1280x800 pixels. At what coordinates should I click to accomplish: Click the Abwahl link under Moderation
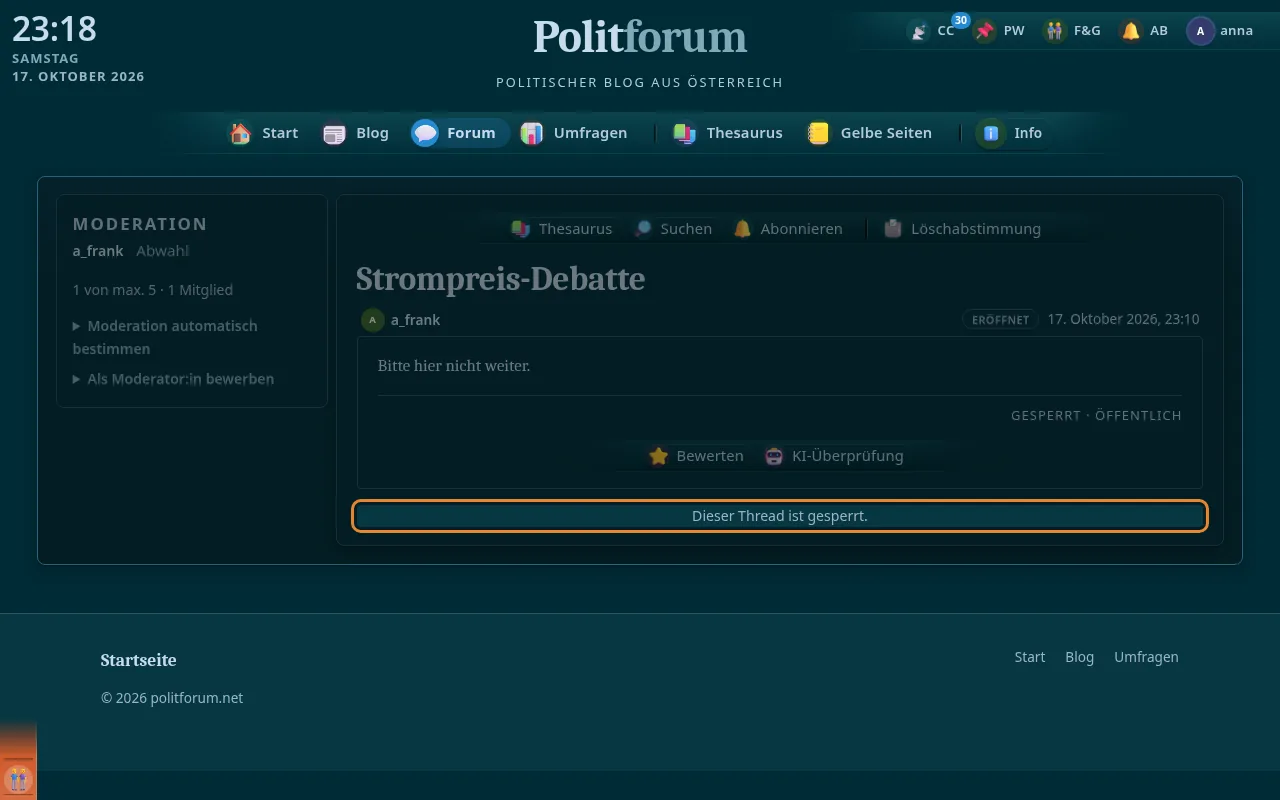point(163,251)
